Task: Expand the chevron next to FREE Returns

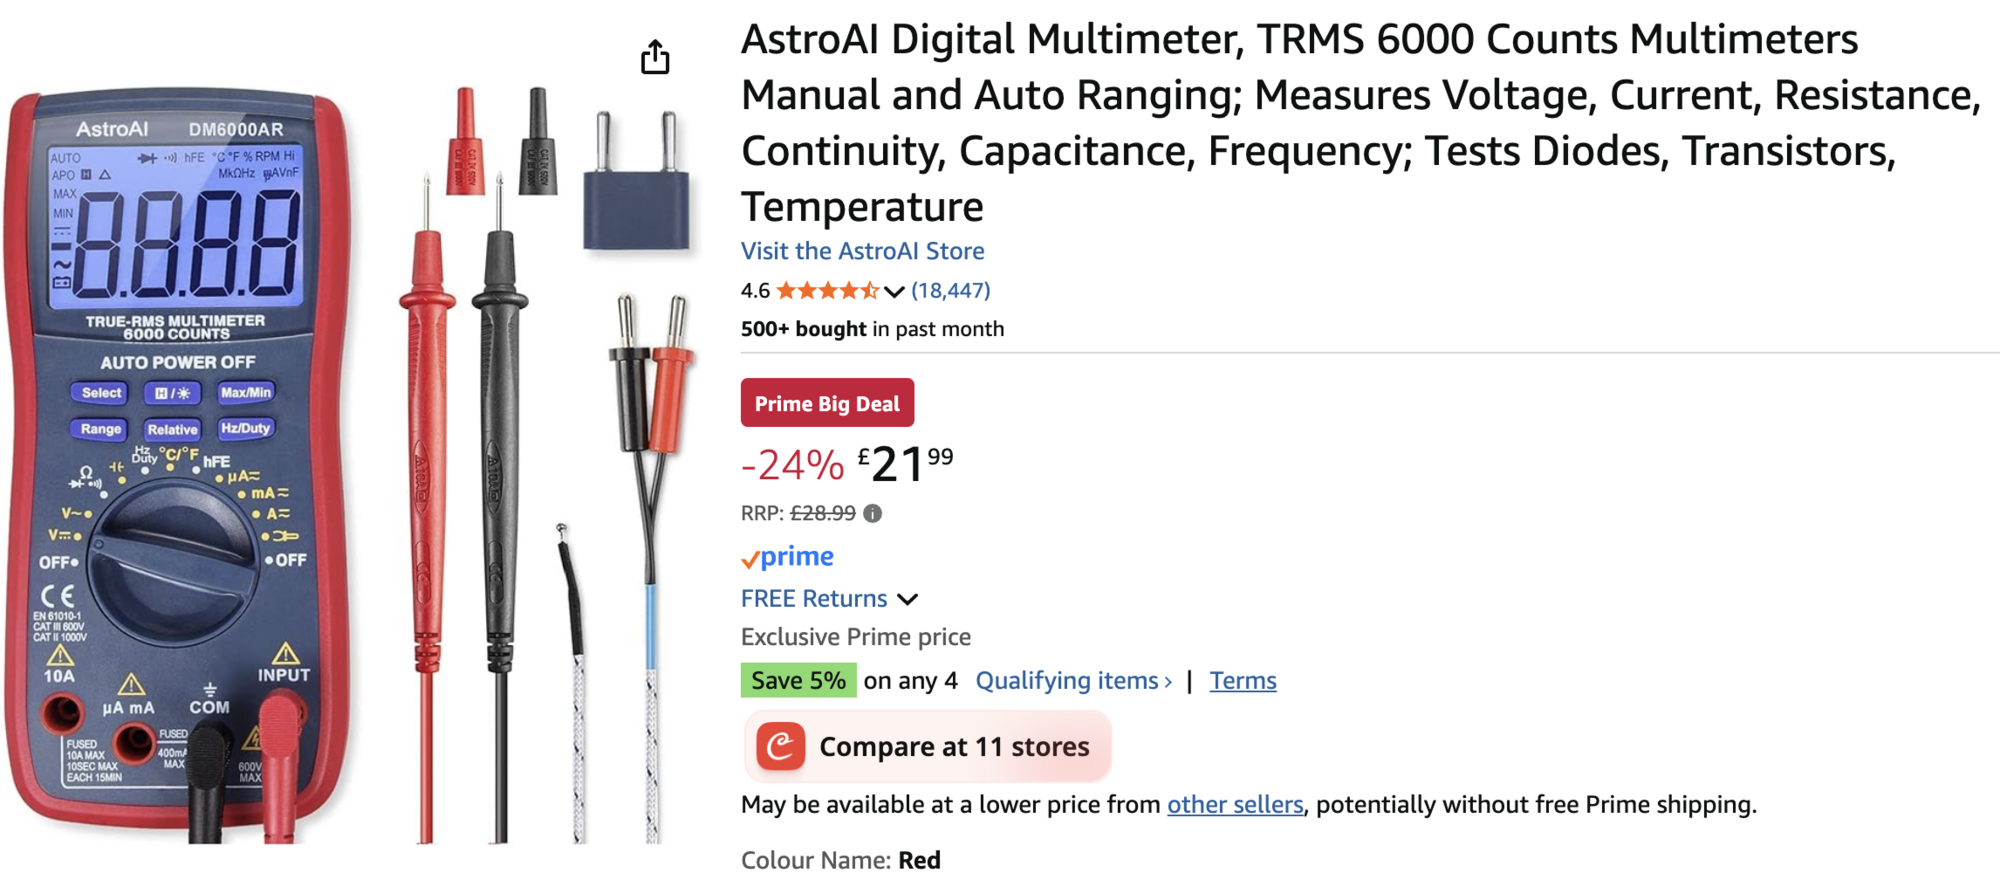Action: click(x=908, y=599)
